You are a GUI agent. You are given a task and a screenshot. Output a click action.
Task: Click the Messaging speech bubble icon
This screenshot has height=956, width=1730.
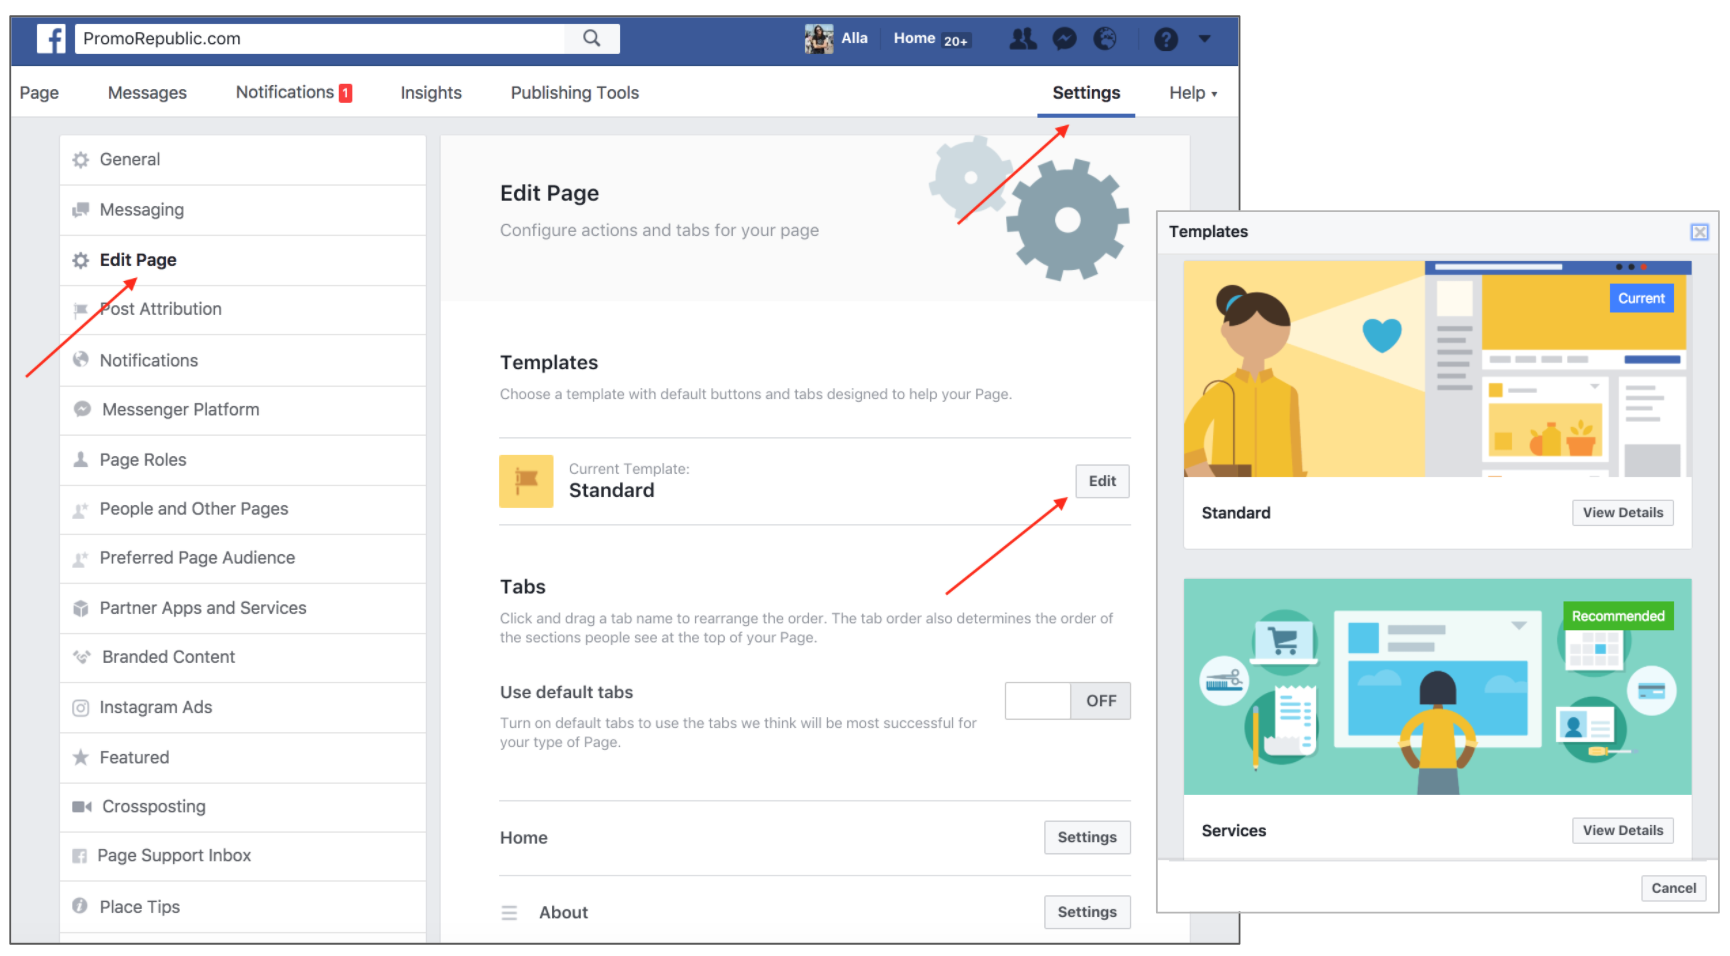coord(81,210)
